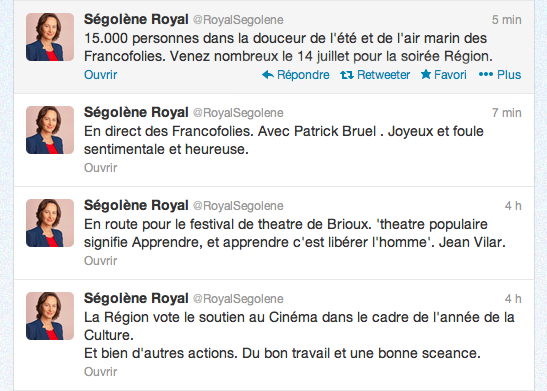The height and width of the screenshot is (391, 547).
Task: Open the Plus options menu
Action: click(509, 75)
